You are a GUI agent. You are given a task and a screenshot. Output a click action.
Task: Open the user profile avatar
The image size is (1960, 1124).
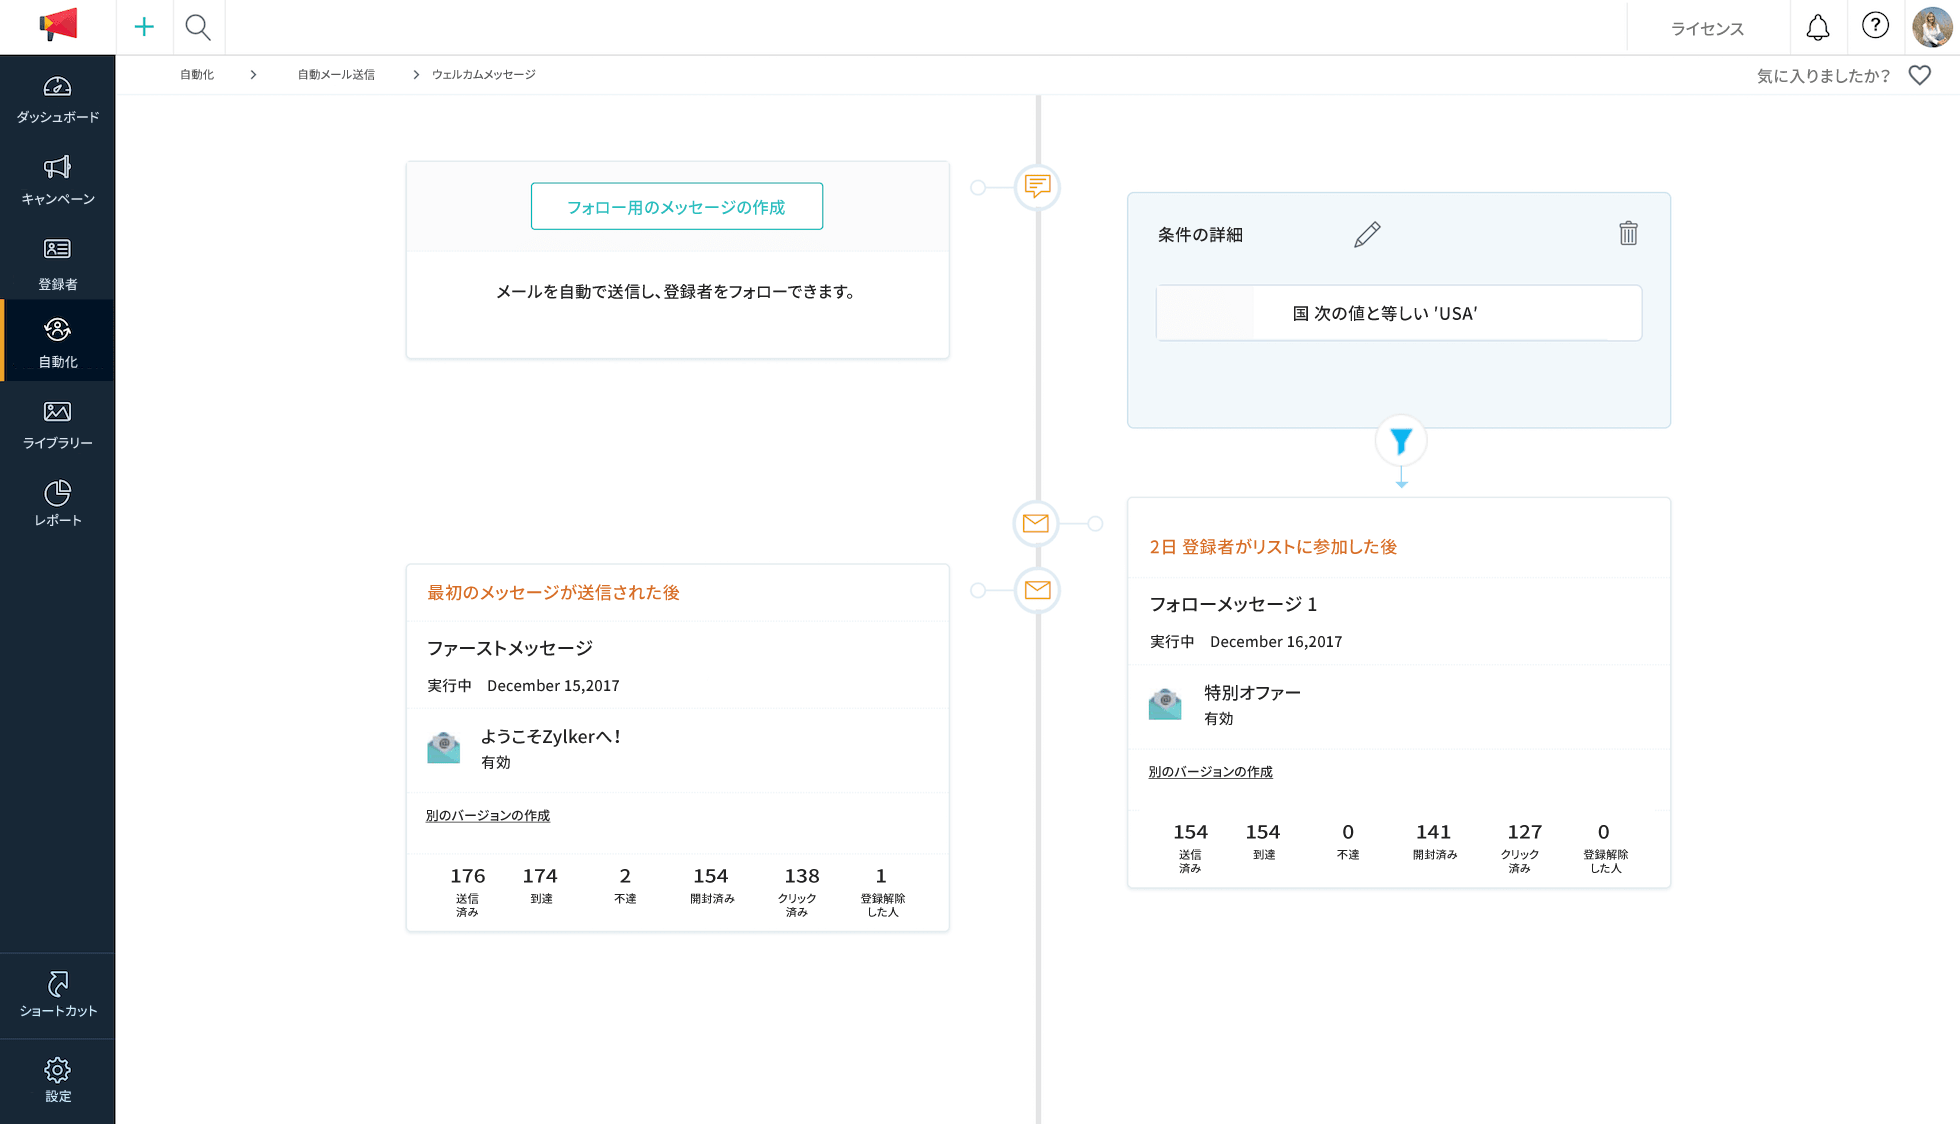click(x=1932, y=27)
